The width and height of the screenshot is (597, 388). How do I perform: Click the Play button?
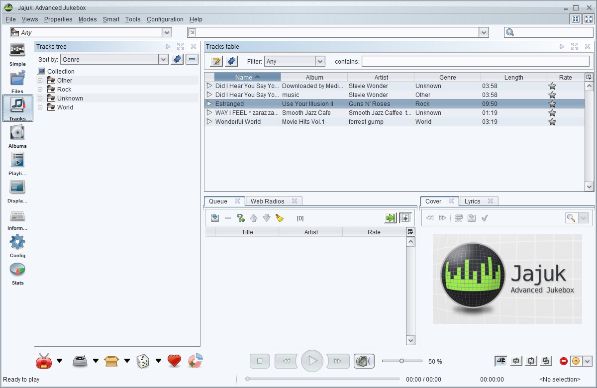pyautogui.click(x=312, y=361)
